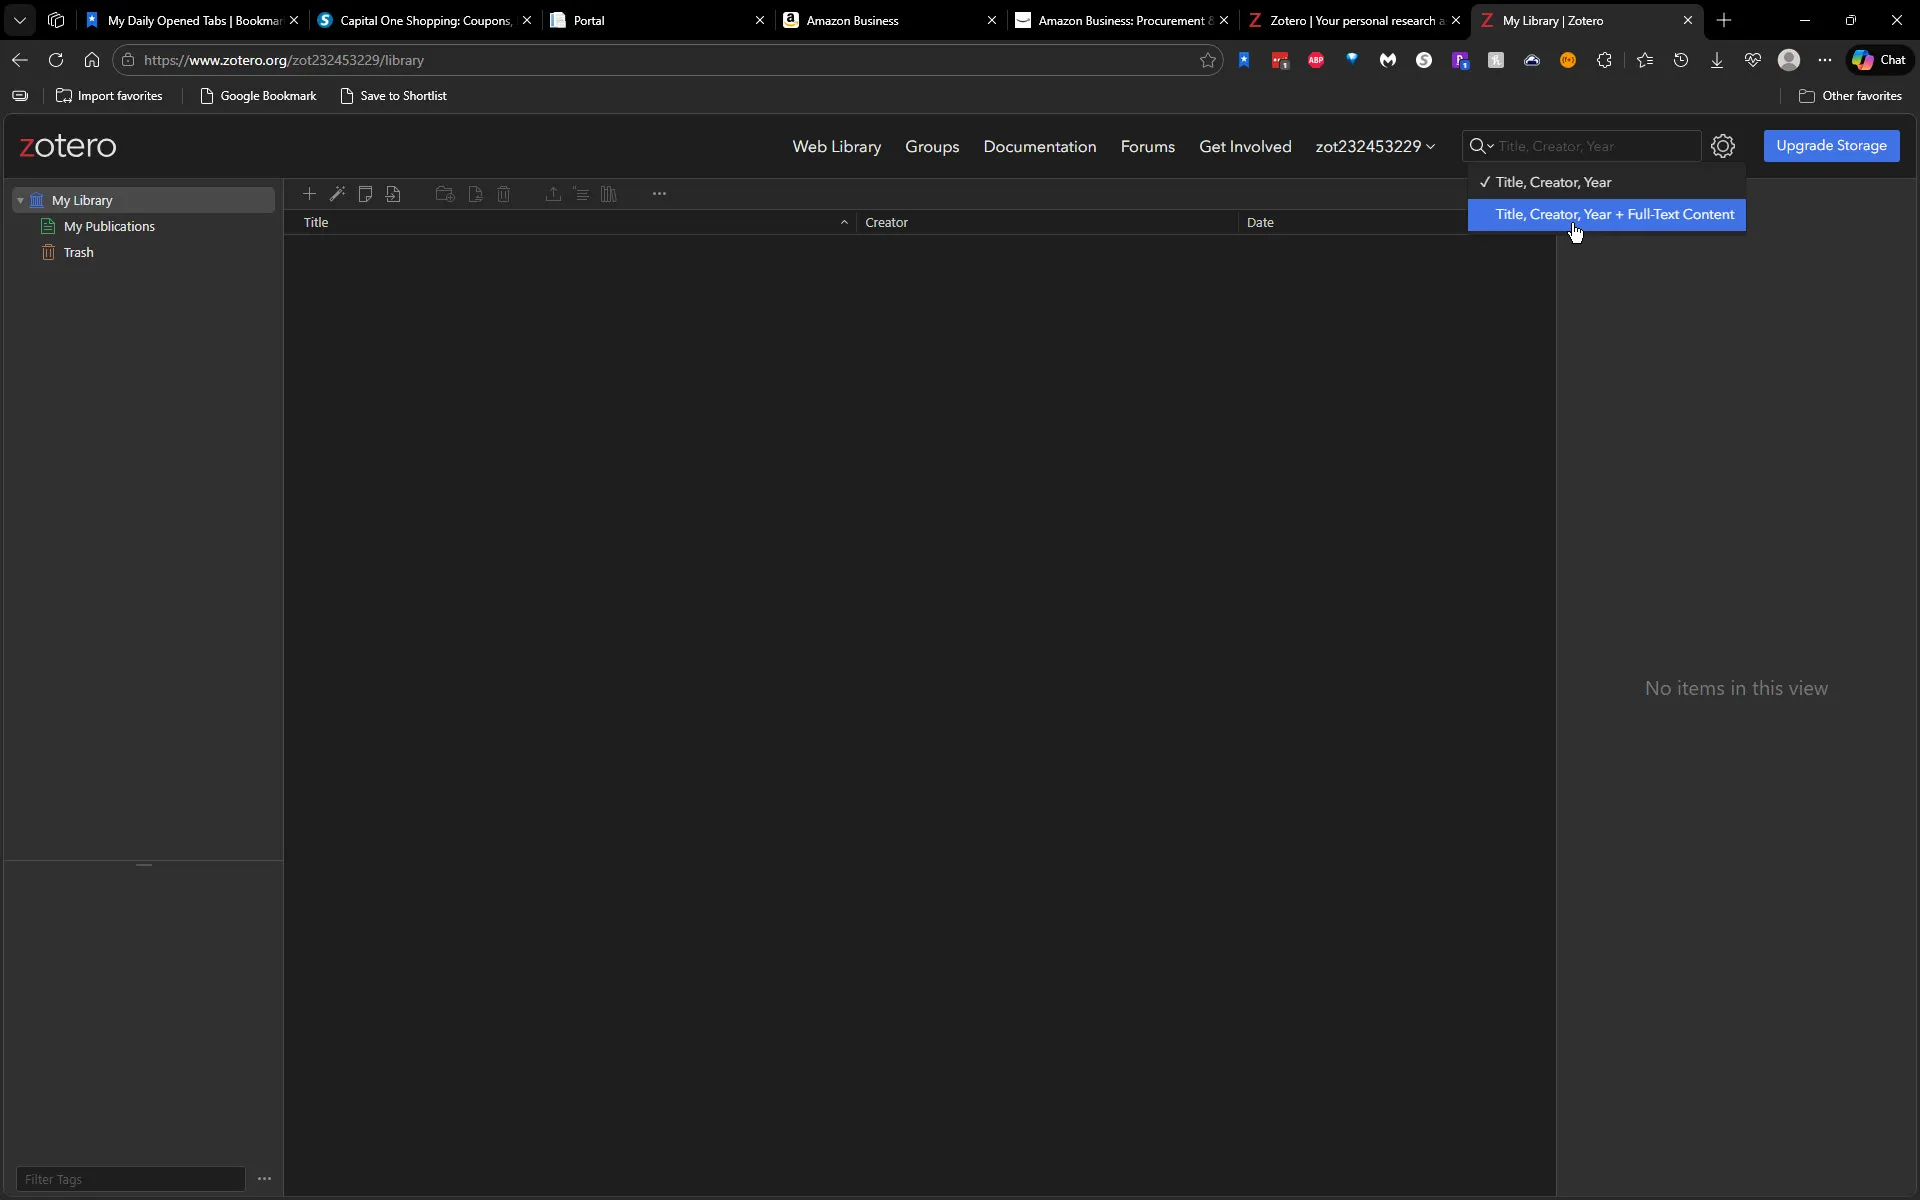This screenshot has width=1920, height=1200.
Task: Open the zot232453229 username dropdown
Action: coord(1375,146)
